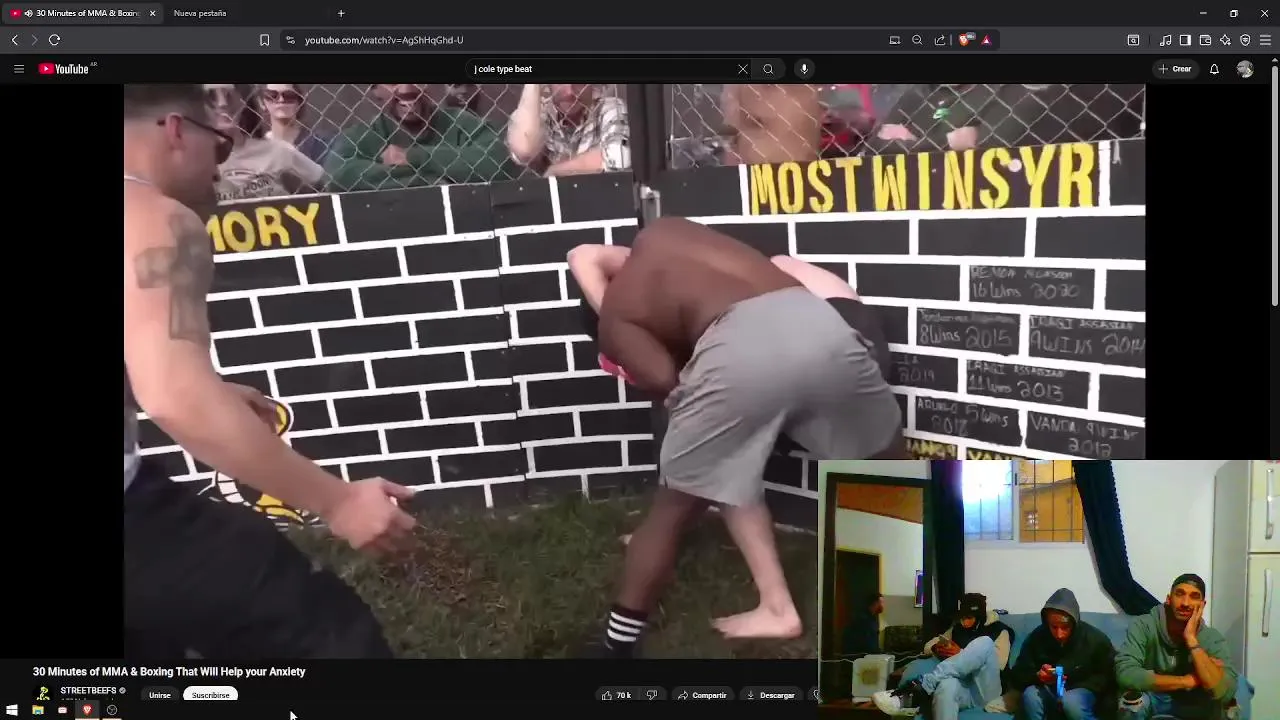Screen dimensions: 1280x720
Task: Install the app via the screen-arrow icon
Action: (x=895, y=40)
